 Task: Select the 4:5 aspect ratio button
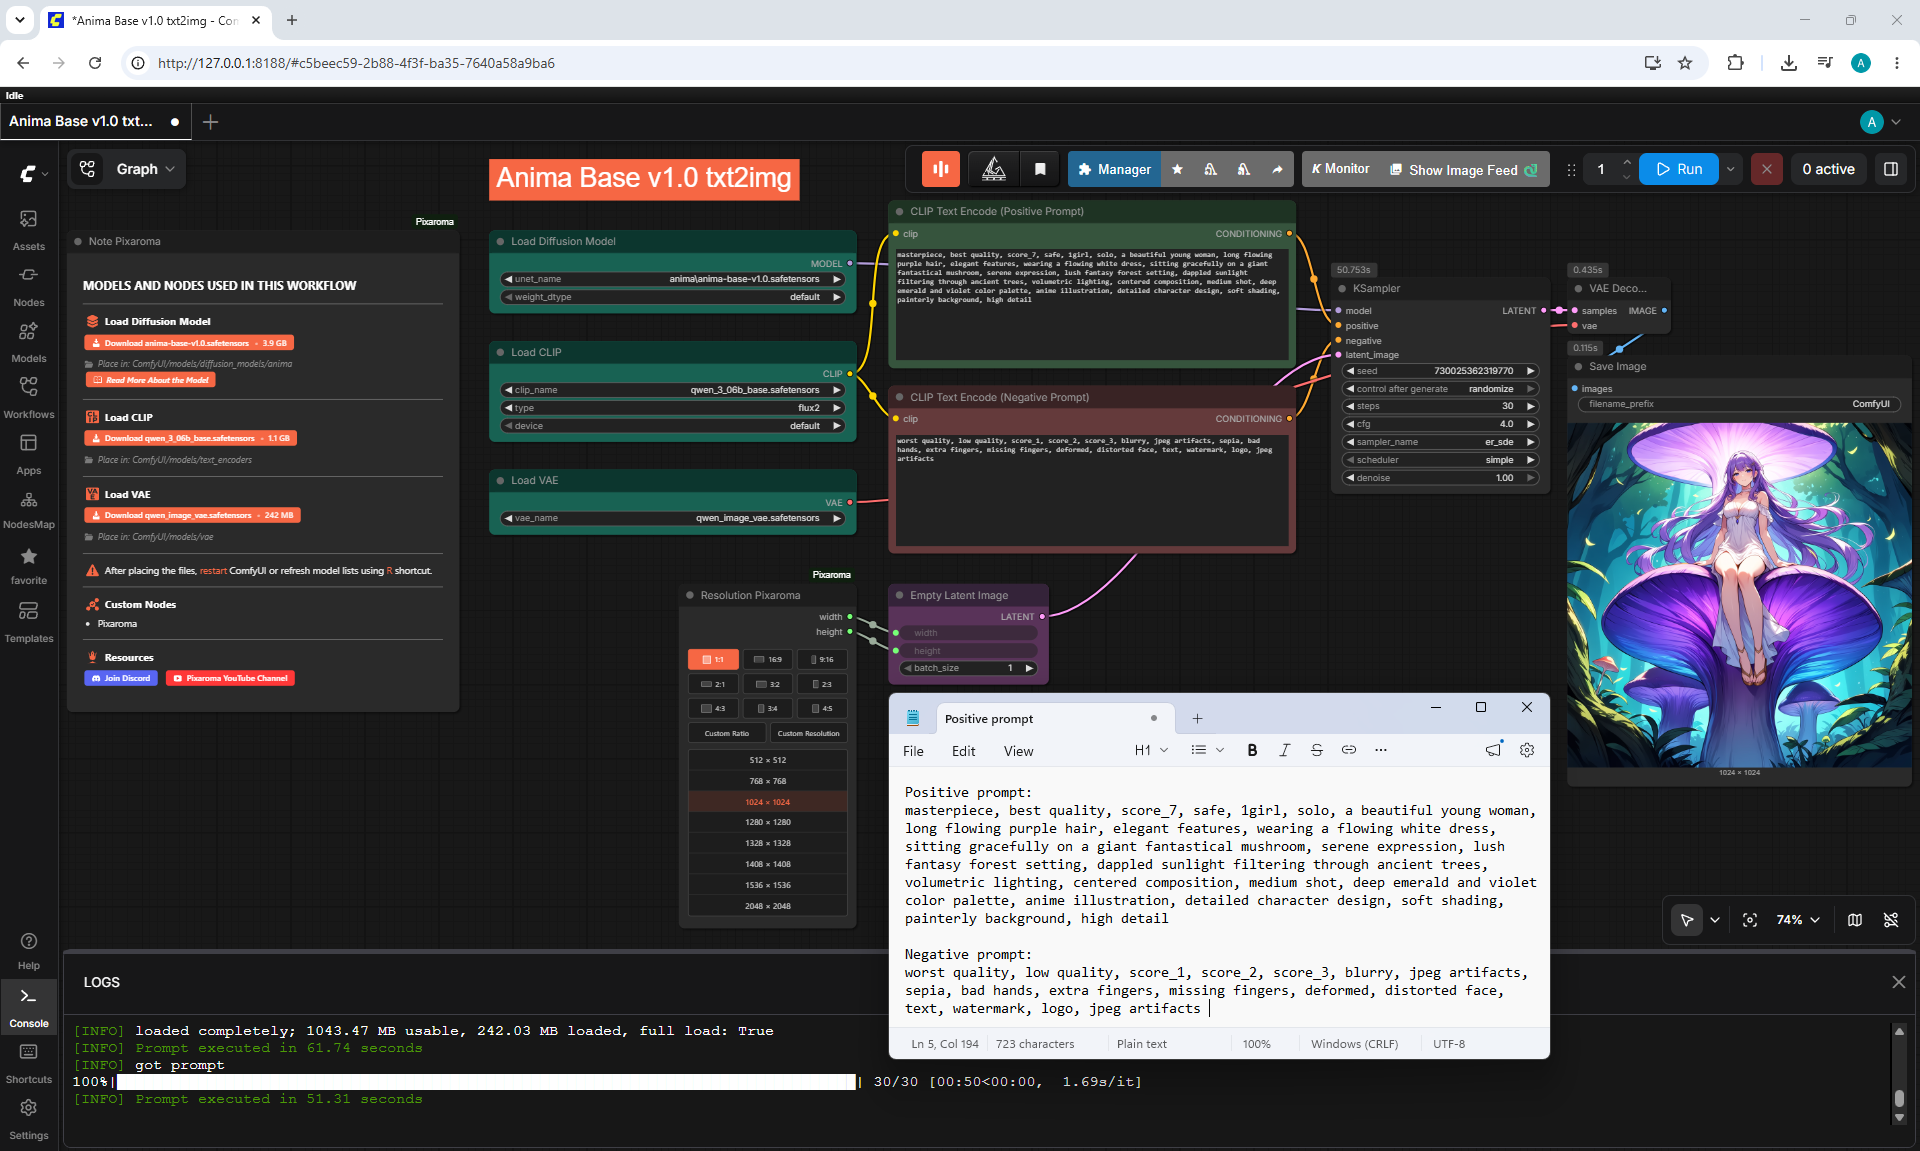pyautogui.click(x=822, y=708)
